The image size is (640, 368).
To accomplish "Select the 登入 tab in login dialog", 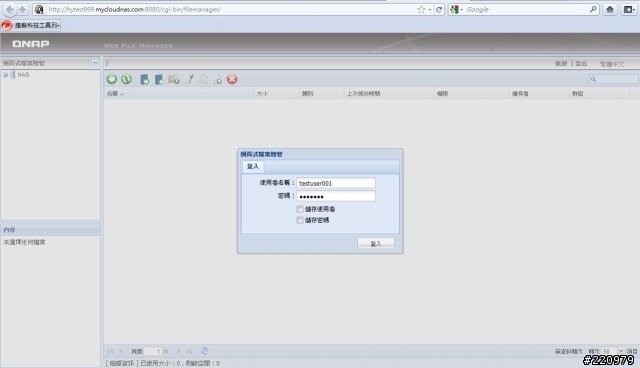I will [x=253, y=166].
